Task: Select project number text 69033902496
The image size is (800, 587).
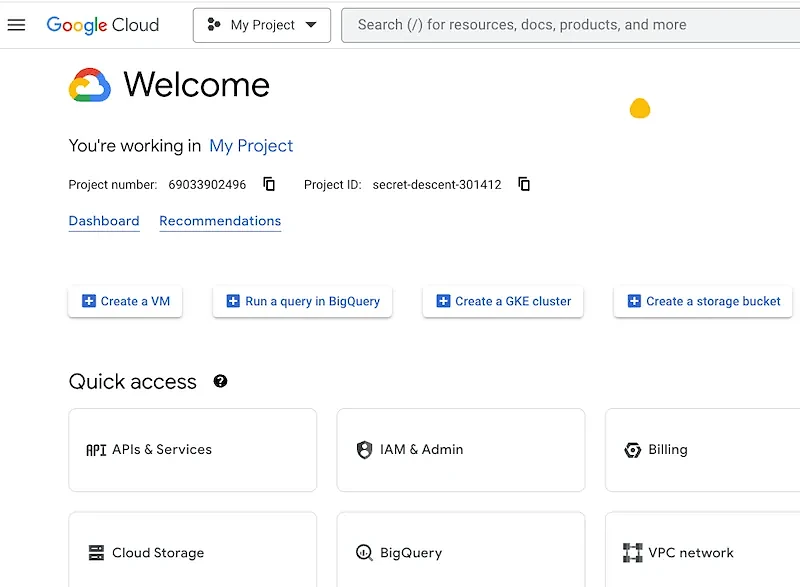Action: (207, 185)
